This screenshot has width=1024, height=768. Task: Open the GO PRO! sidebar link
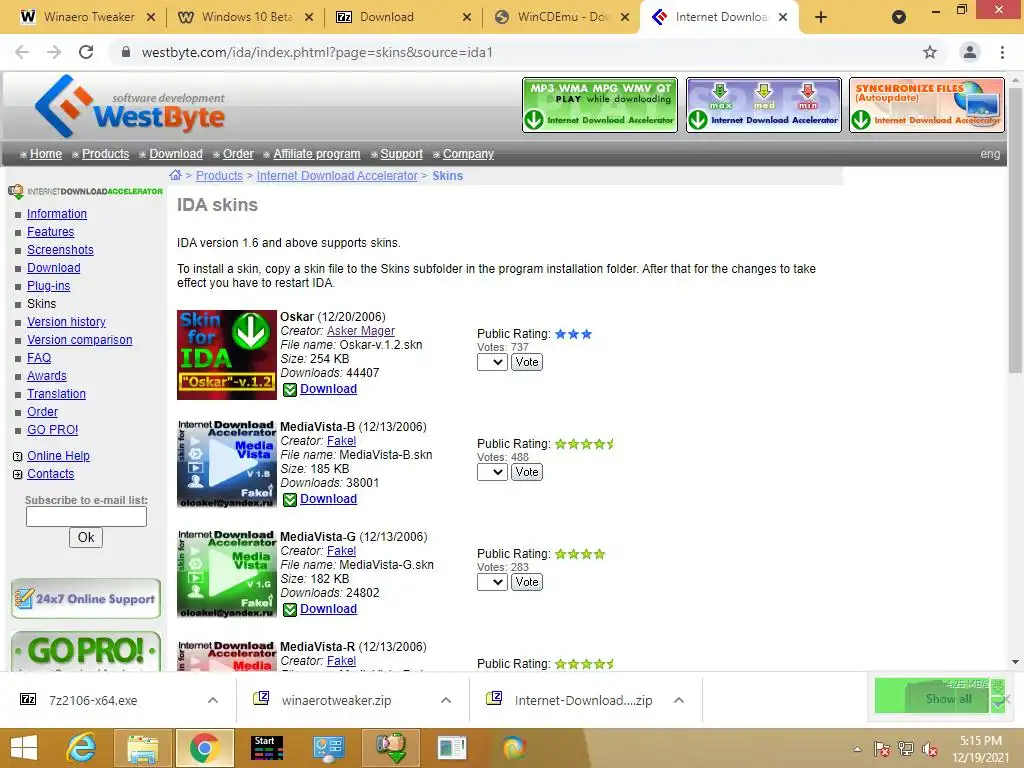coord(52,430)
